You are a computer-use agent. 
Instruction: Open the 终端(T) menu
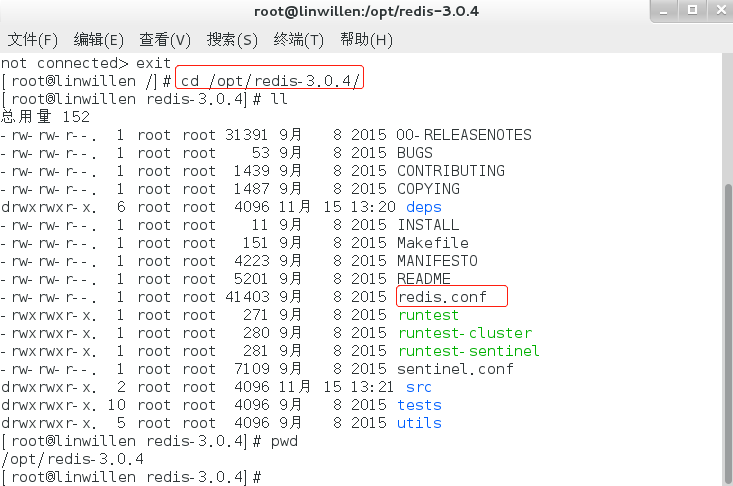tap(299, 40)
